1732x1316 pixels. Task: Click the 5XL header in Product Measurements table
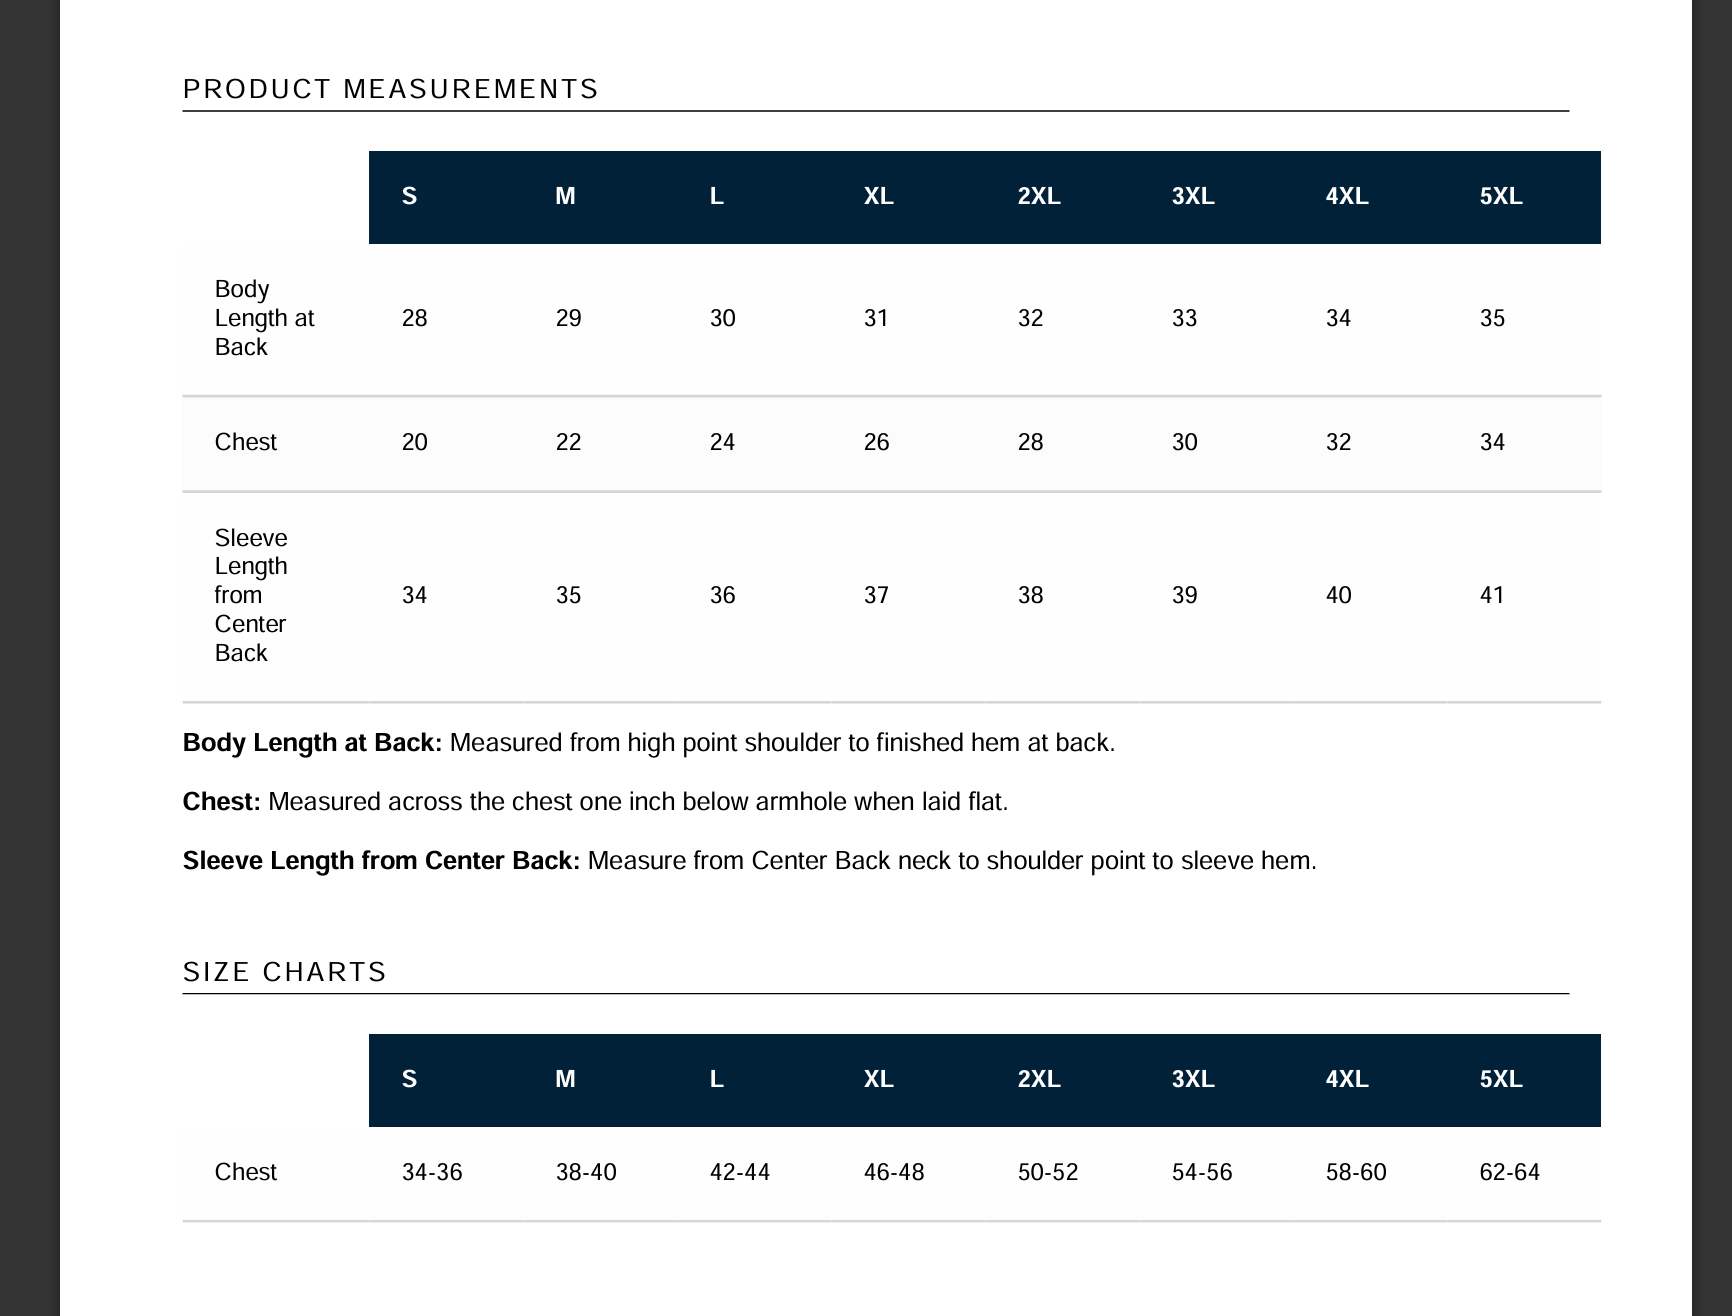[1500, 197]
